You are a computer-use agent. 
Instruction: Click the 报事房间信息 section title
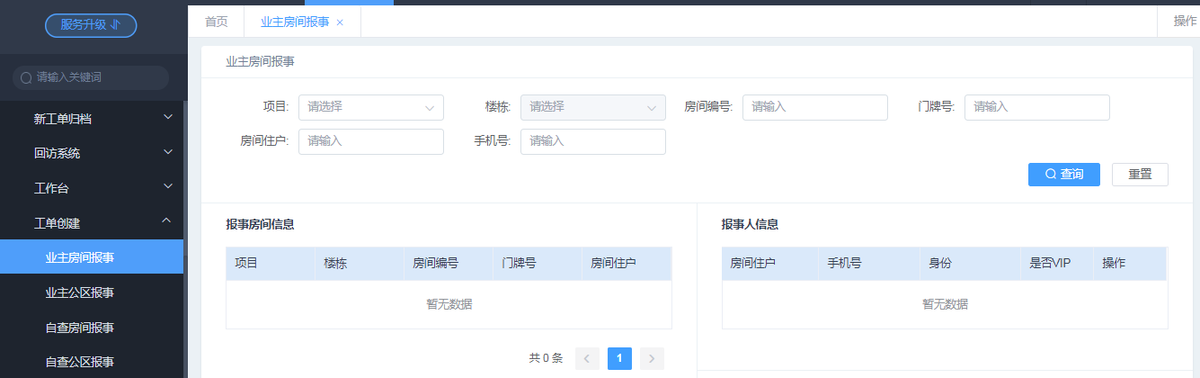tap(260, 225)
